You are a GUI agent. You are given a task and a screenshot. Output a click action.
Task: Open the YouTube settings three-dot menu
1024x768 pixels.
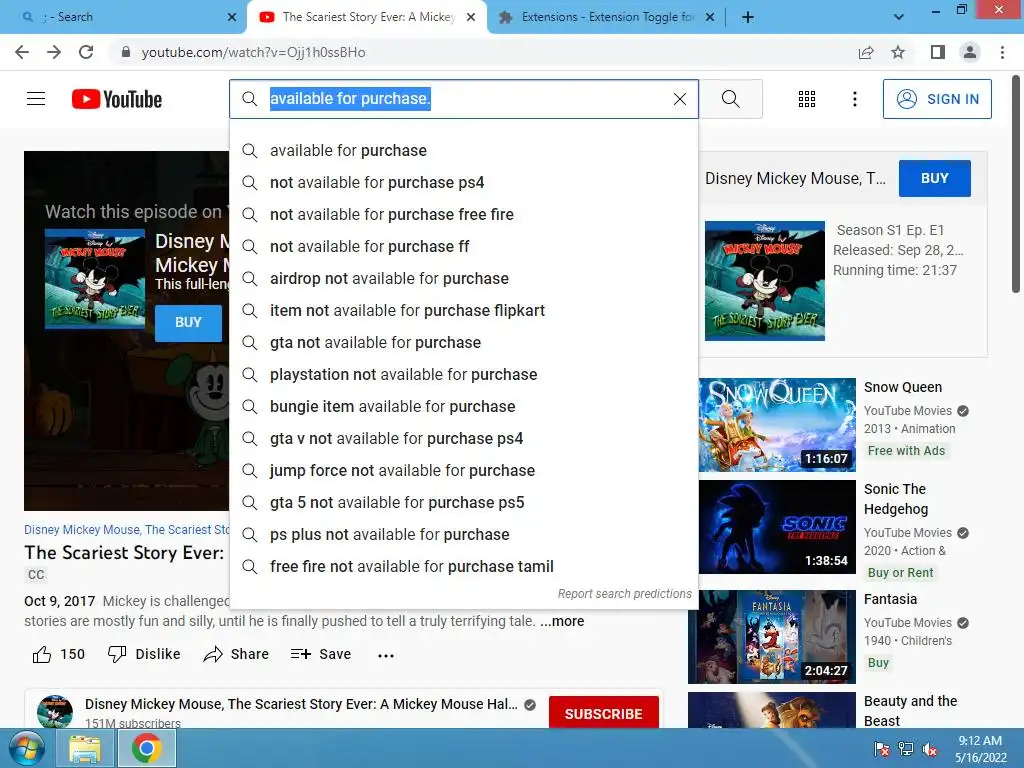pos(855,99)
